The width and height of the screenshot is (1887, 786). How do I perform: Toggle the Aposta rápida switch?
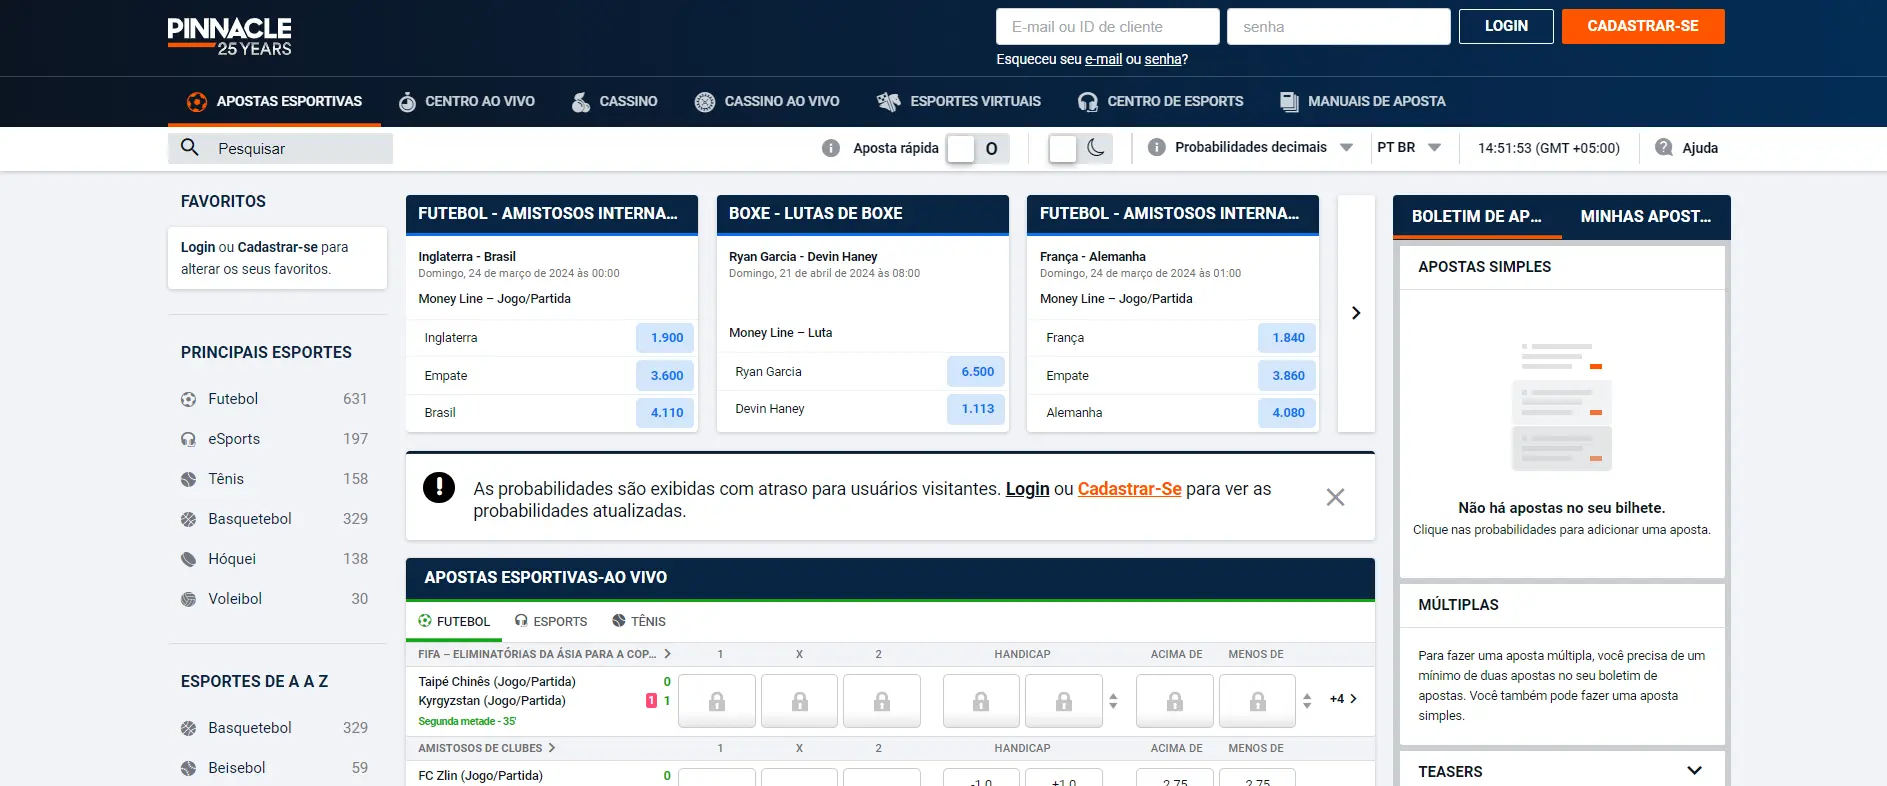(x=977, y=148)
